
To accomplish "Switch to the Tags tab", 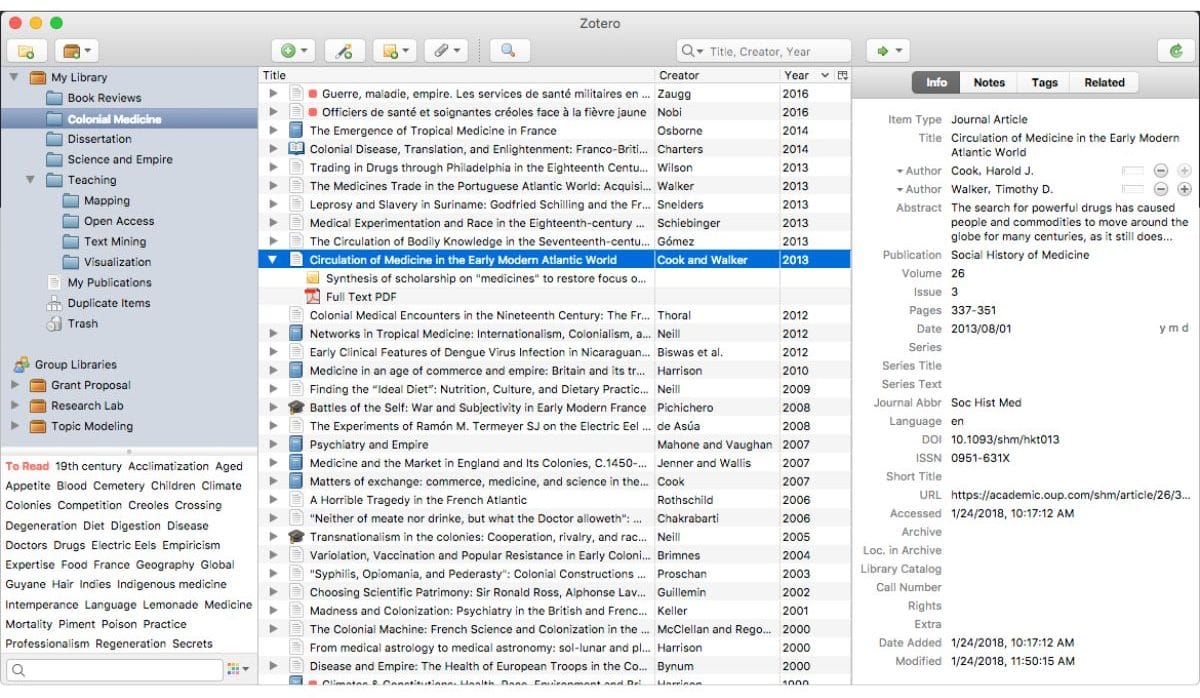I will 1044,82.
